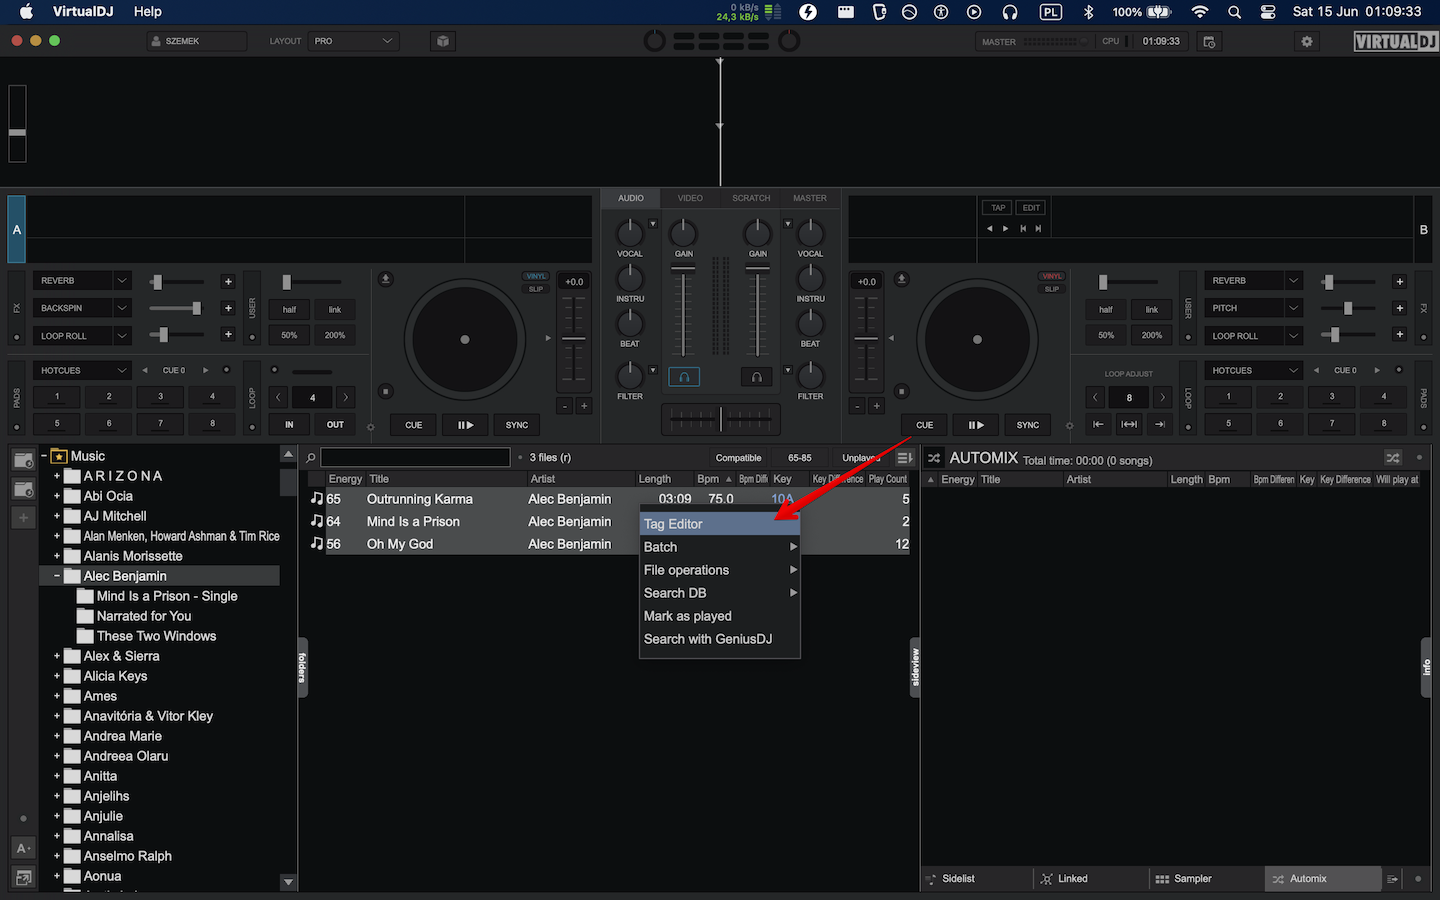Screen dimensions: 1440x900
Task: Click CUE on deck B
Action: pos(925,425)
